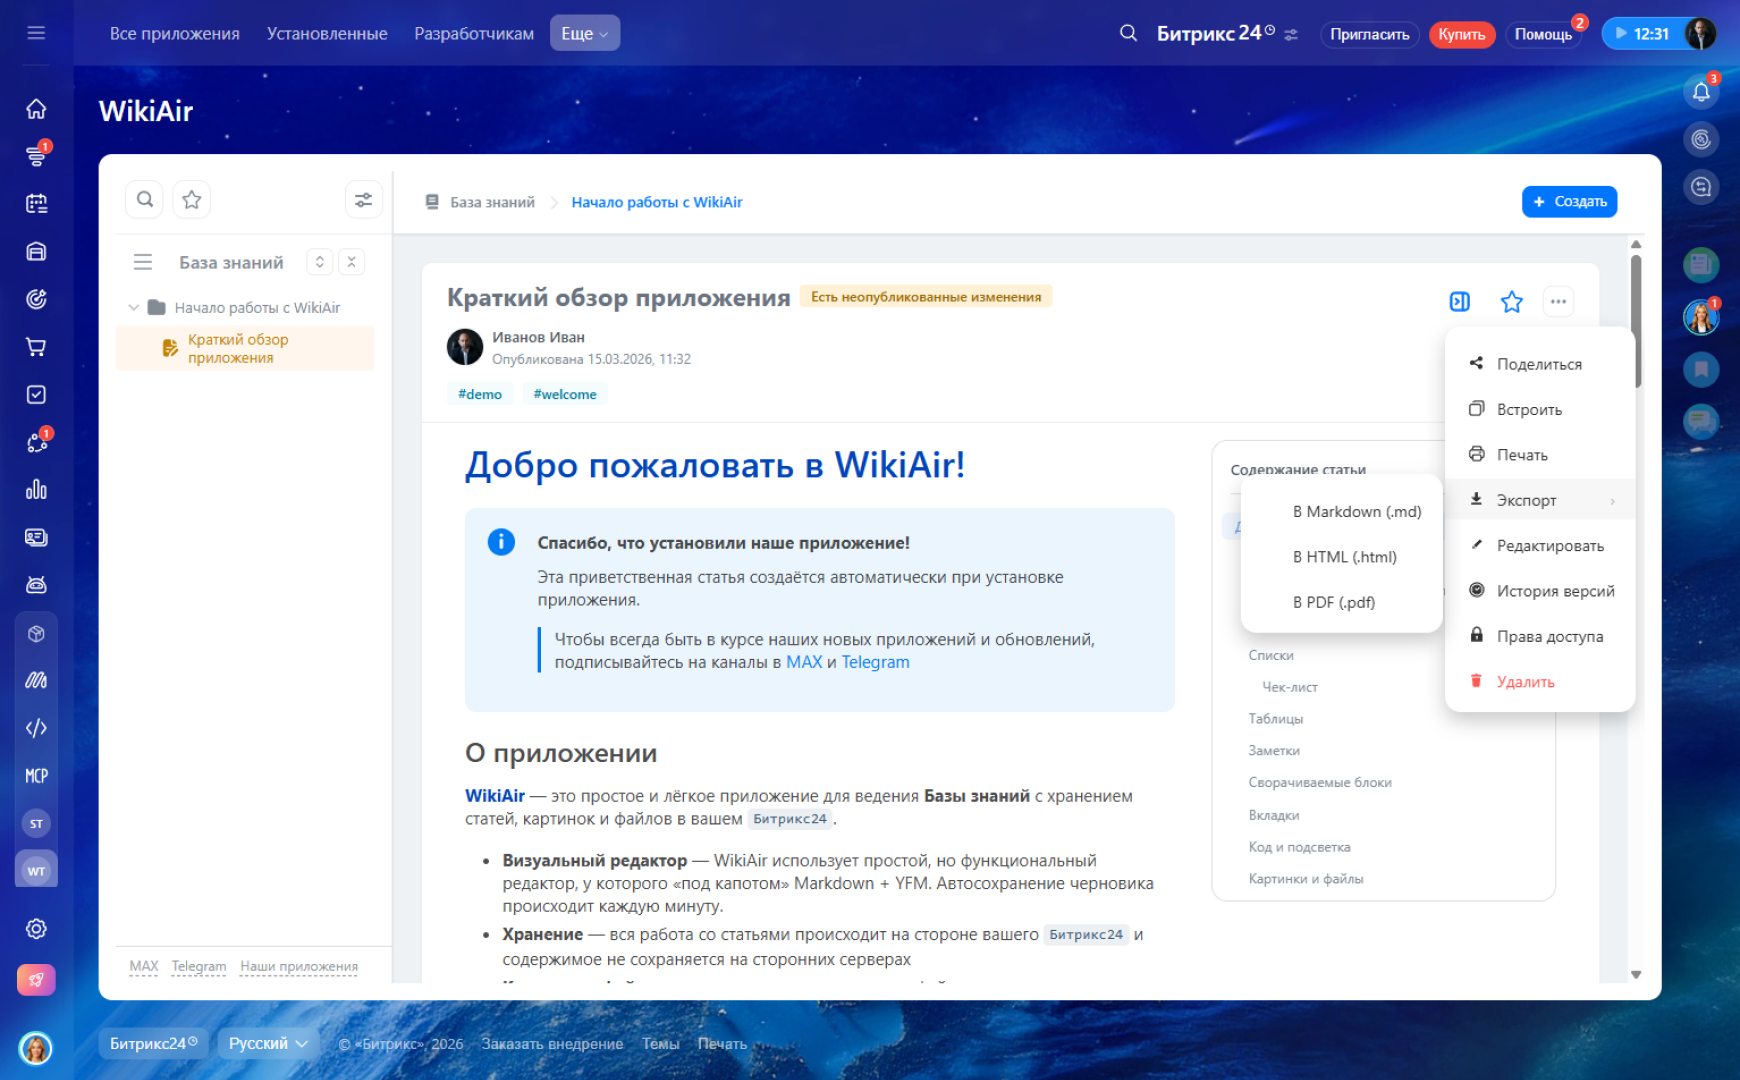The height and width of the screenshot is (1080, 1740).
Task: Open the user profile avatar top-right
Action: (x=1700, y=33)
